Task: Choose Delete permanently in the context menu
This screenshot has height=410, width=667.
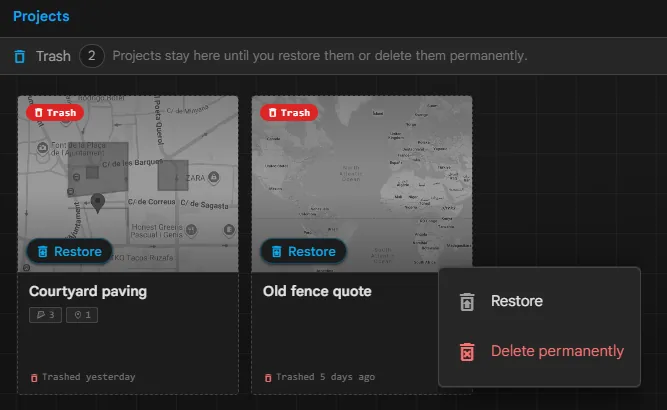Action: (x=539, y=351)
